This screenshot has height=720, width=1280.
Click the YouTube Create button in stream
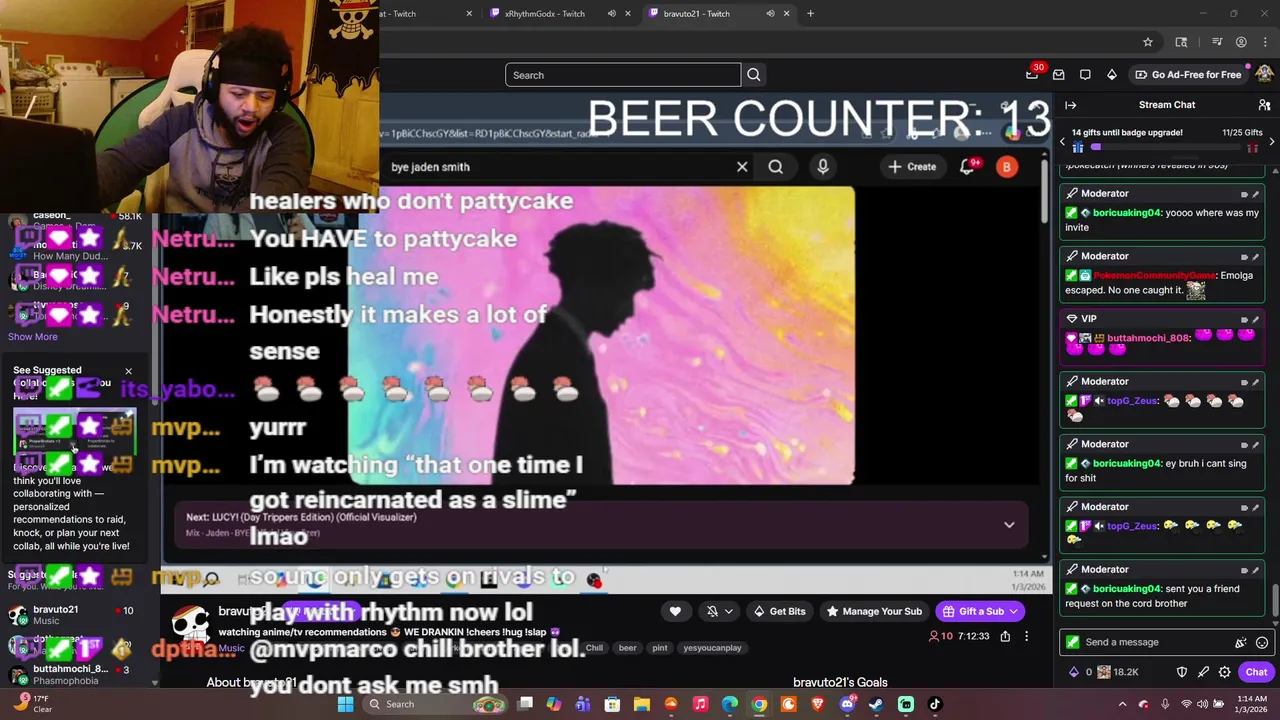pyautogui.click(x=911, y=167)
